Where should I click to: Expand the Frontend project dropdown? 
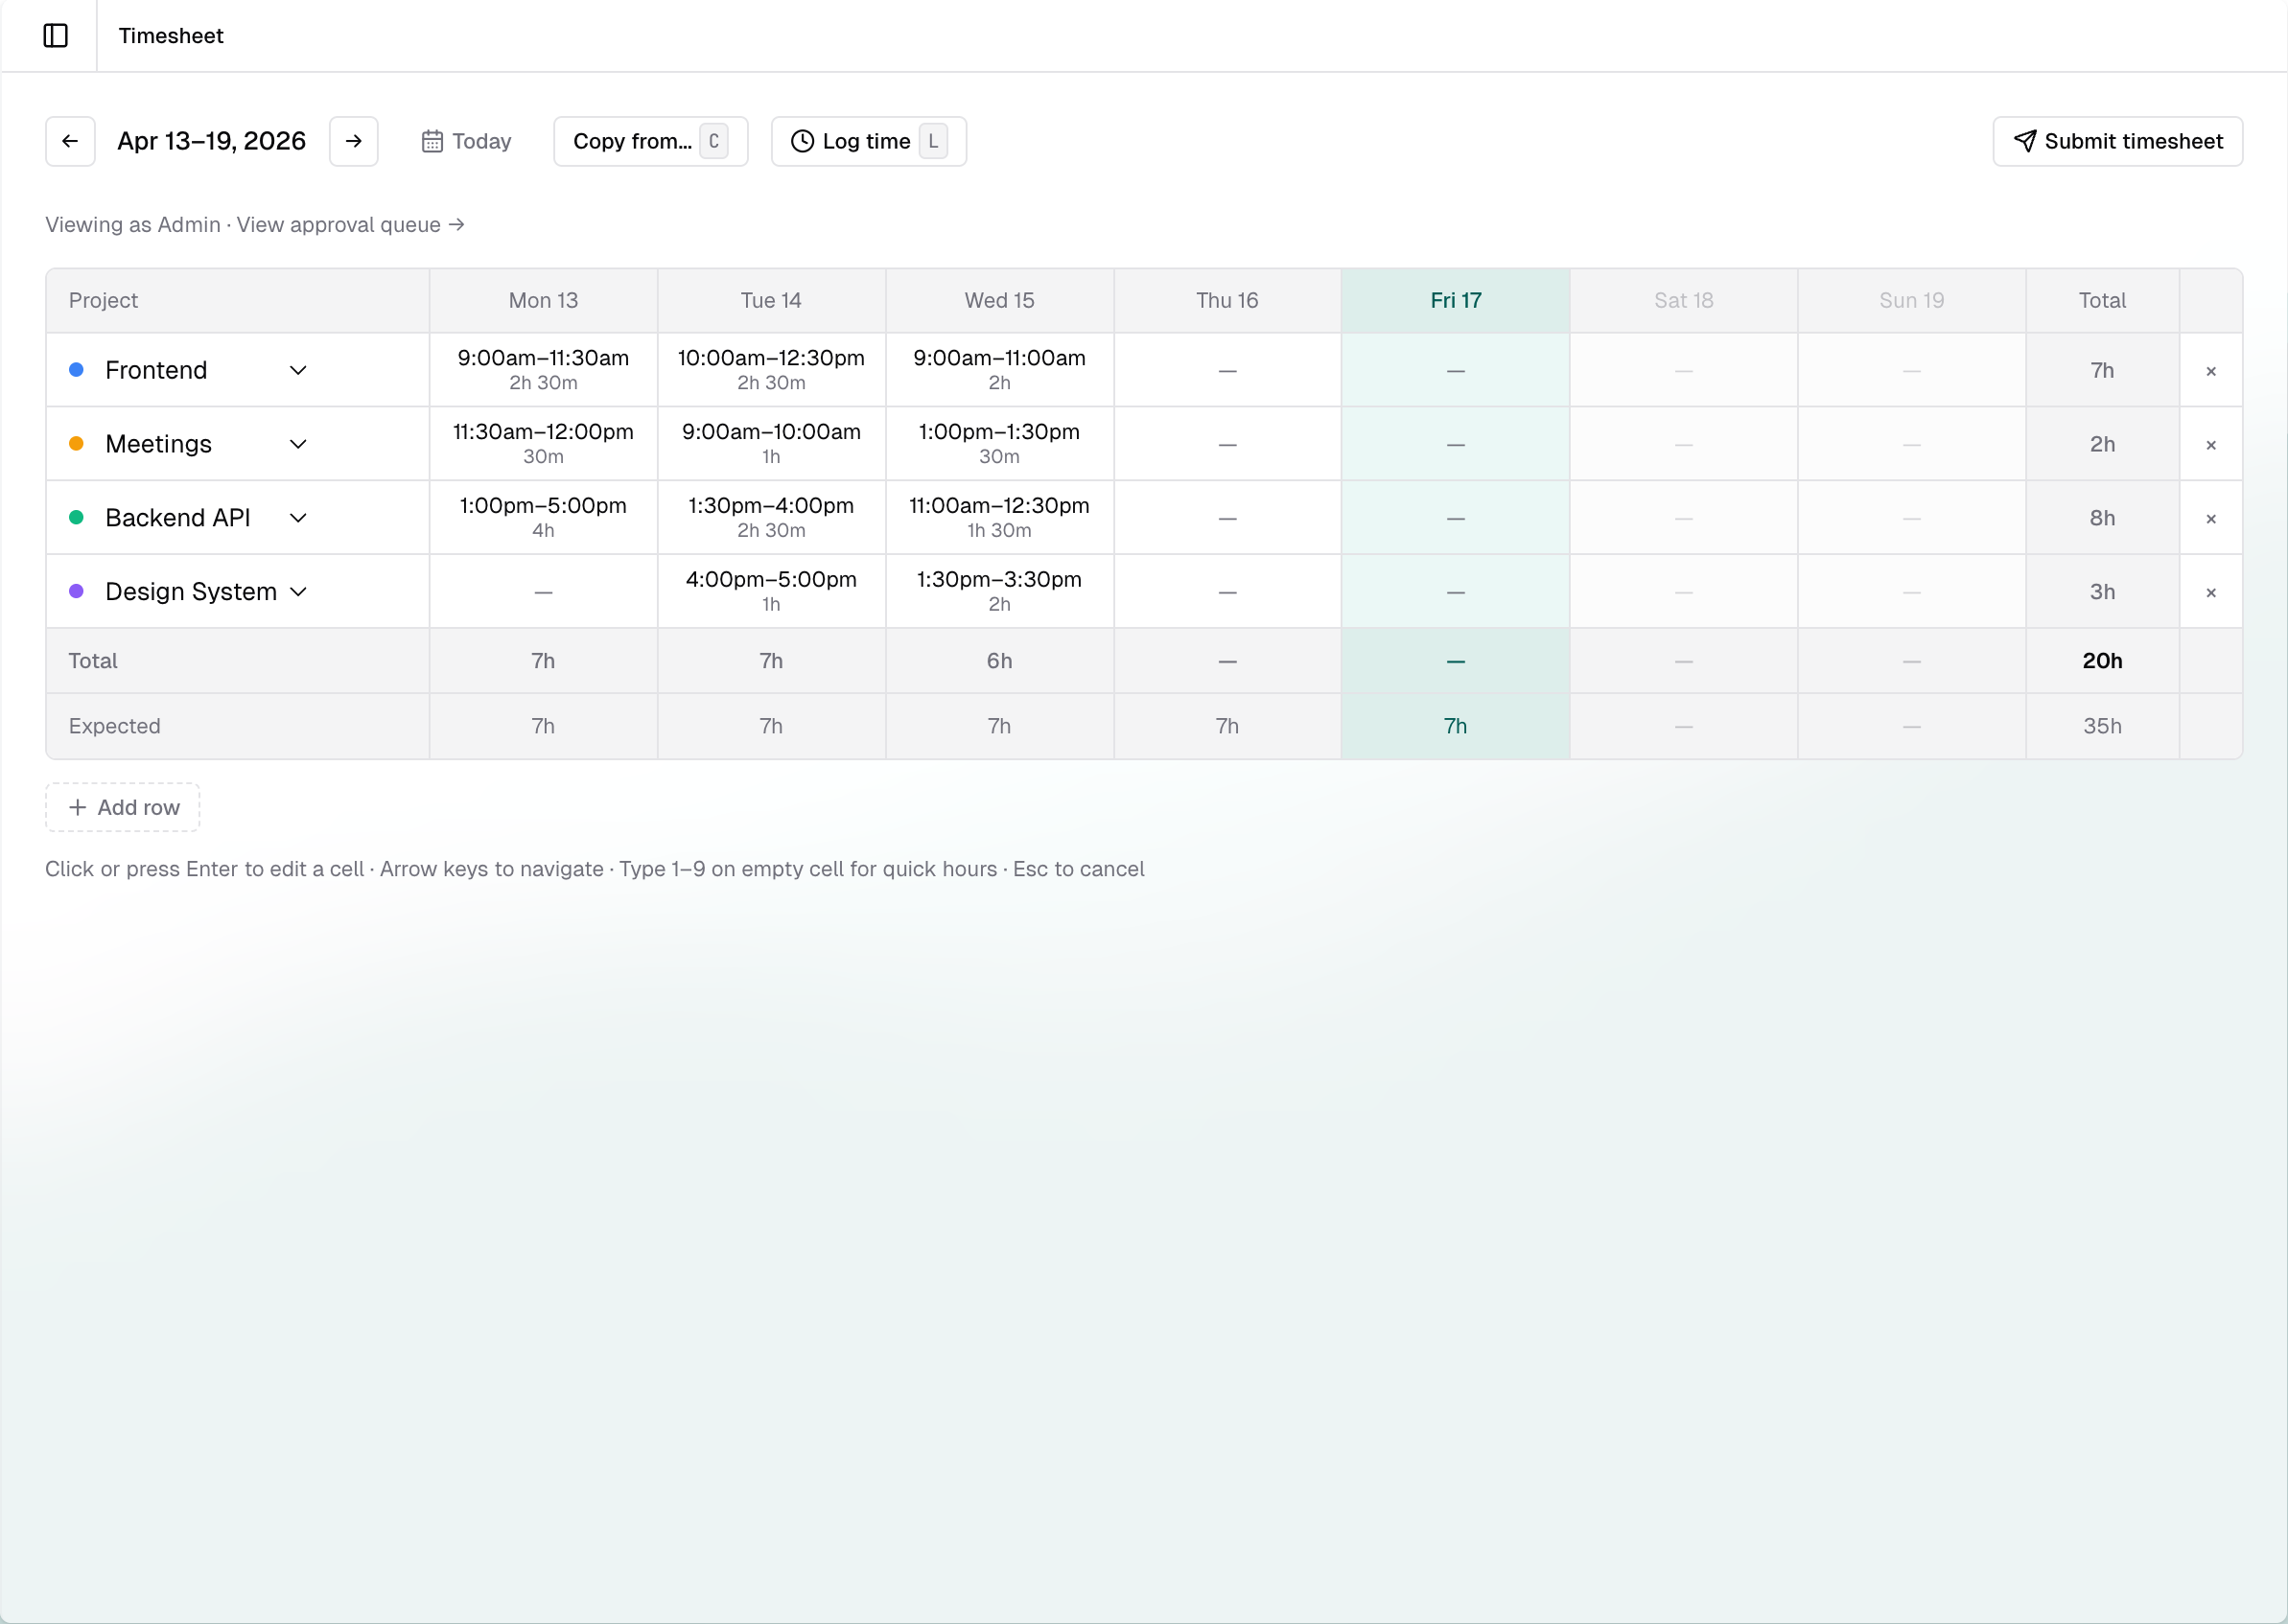[298, 370]
